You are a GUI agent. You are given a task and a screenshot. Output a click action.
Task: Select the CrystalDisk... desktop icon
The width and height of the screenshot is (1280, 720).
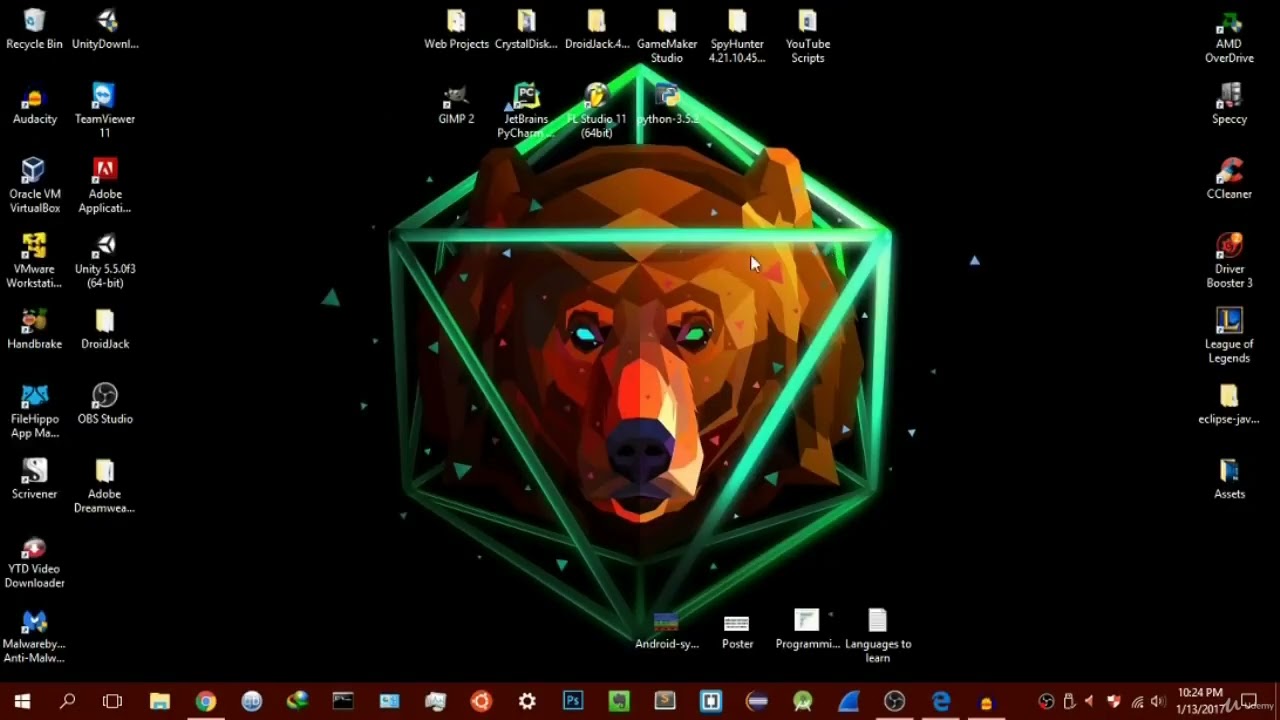pyautogui.click(x=526, y=30)
